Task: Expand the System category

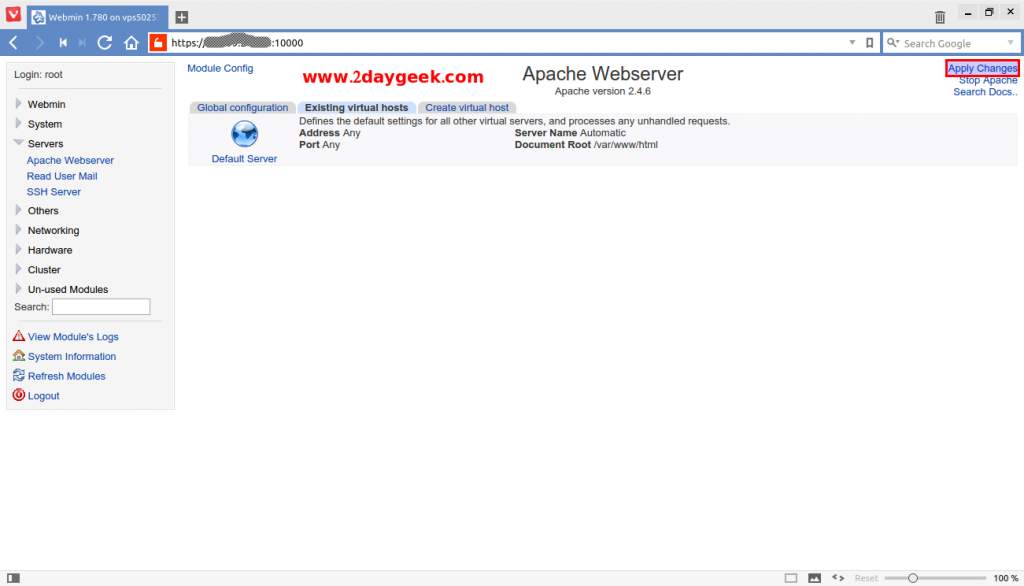Action: (18, 123)
